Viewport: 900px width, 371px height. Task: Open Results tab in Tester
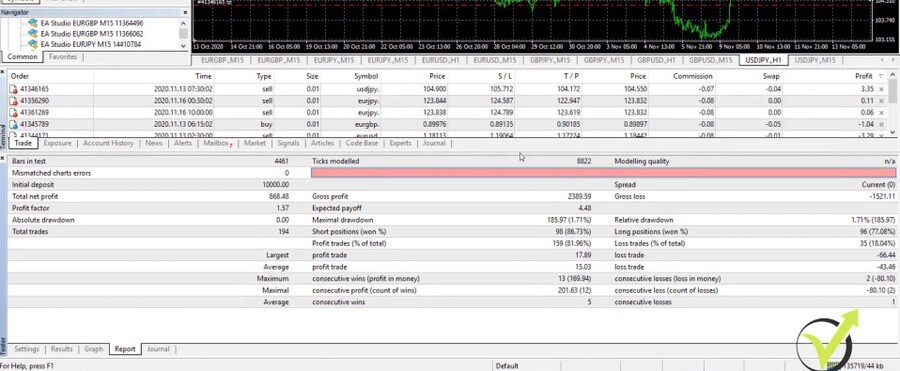tap(61, 349)
